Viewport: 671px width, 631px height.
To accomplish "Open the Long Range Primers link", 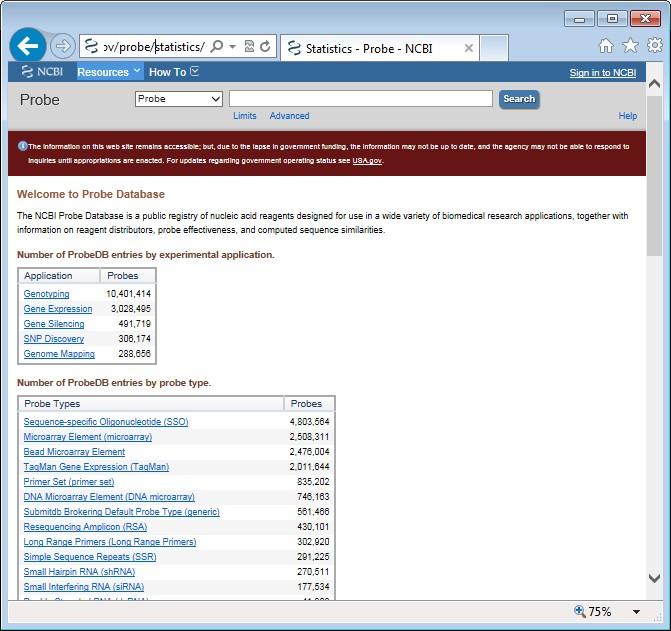I will (110, 542).
